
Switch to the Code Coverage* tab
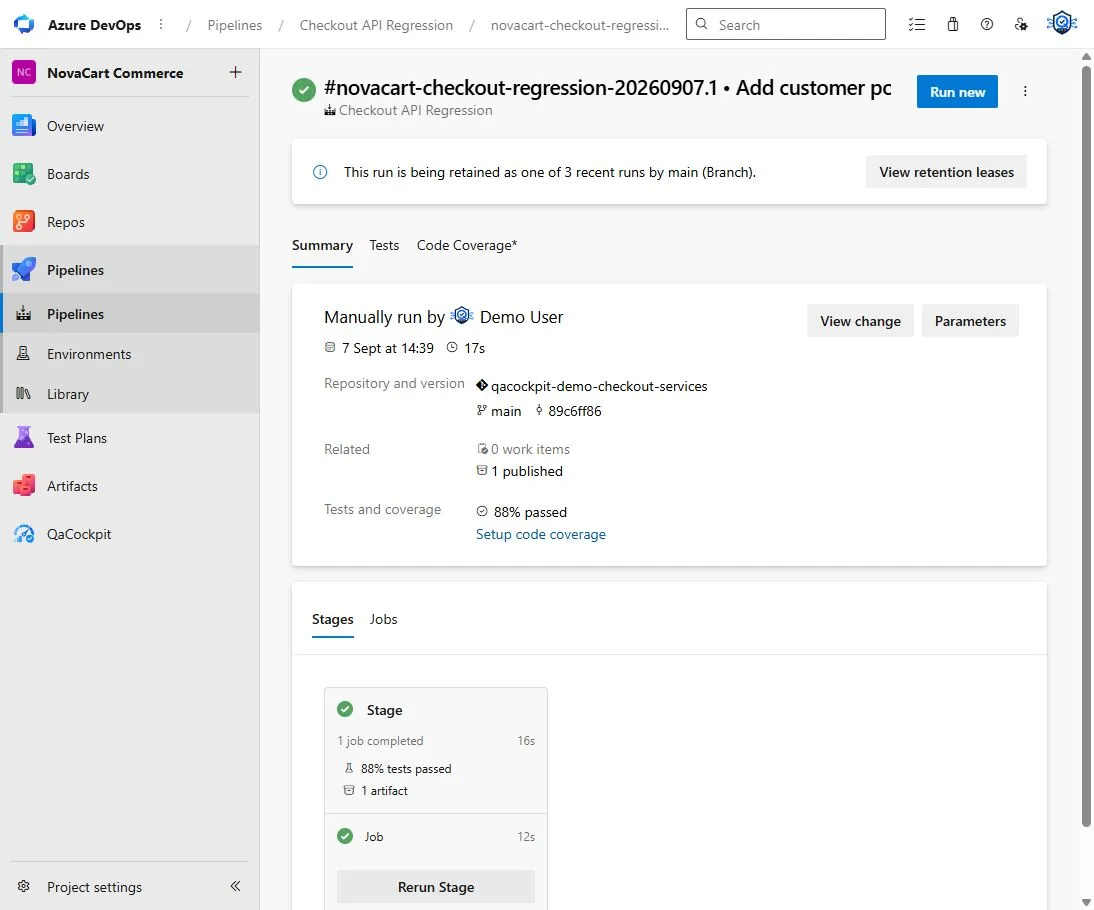pyautogui.click(x=467, y=246)
